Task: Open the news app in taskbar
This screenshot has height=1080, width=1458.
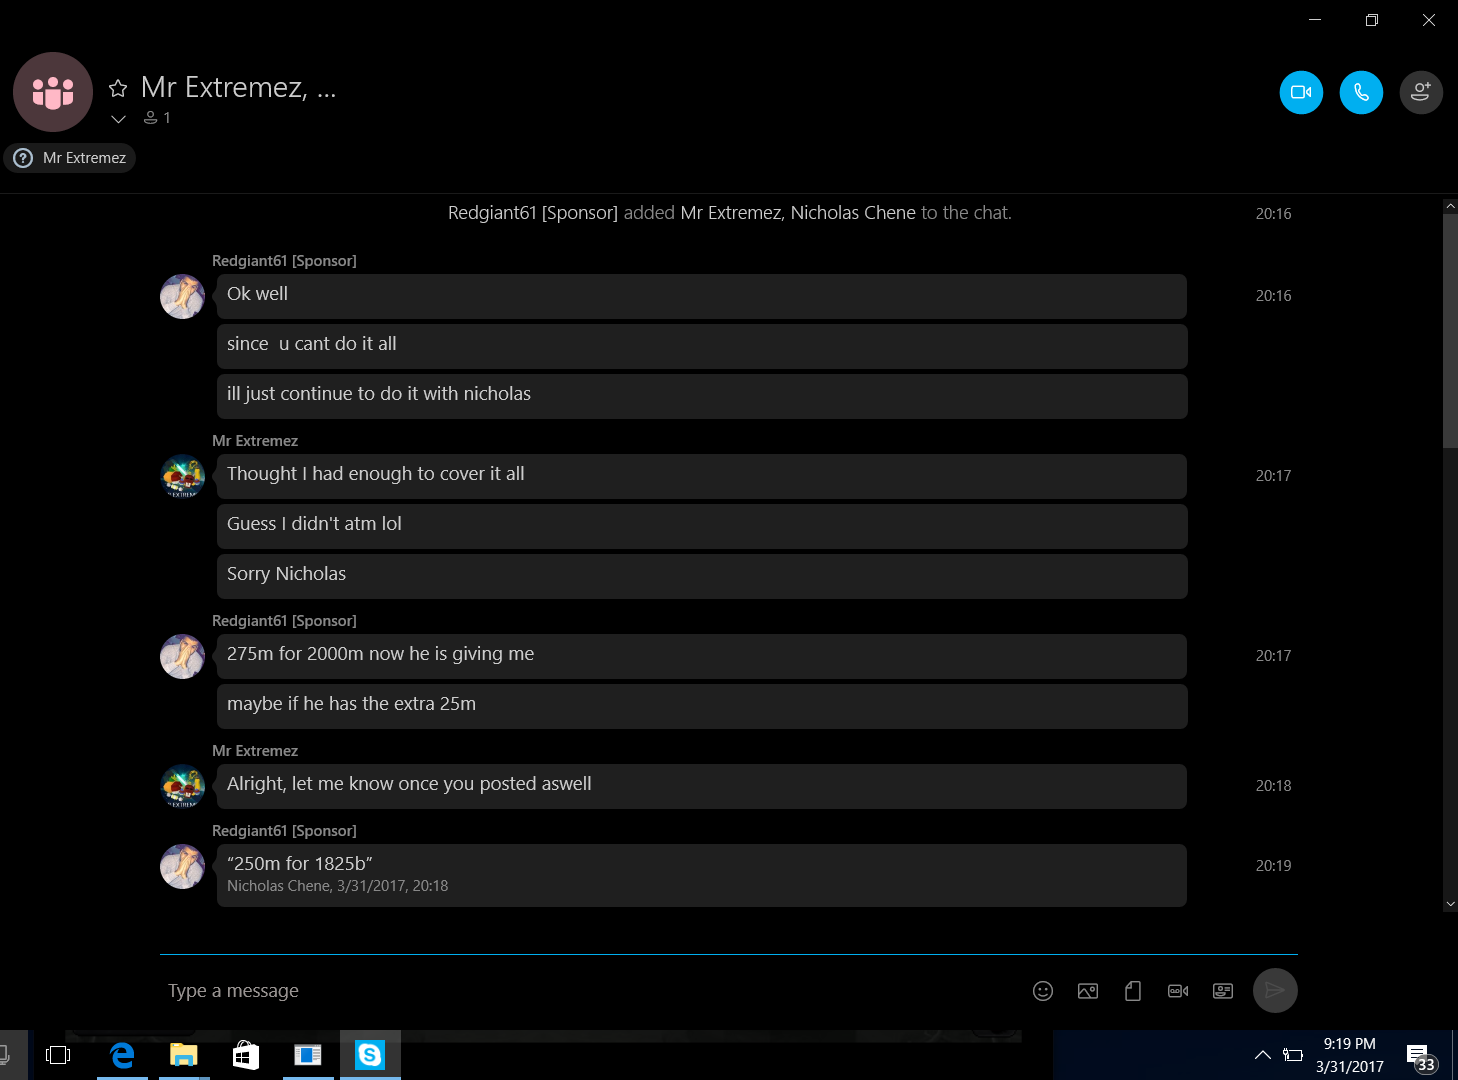Action: (308, 1055)
